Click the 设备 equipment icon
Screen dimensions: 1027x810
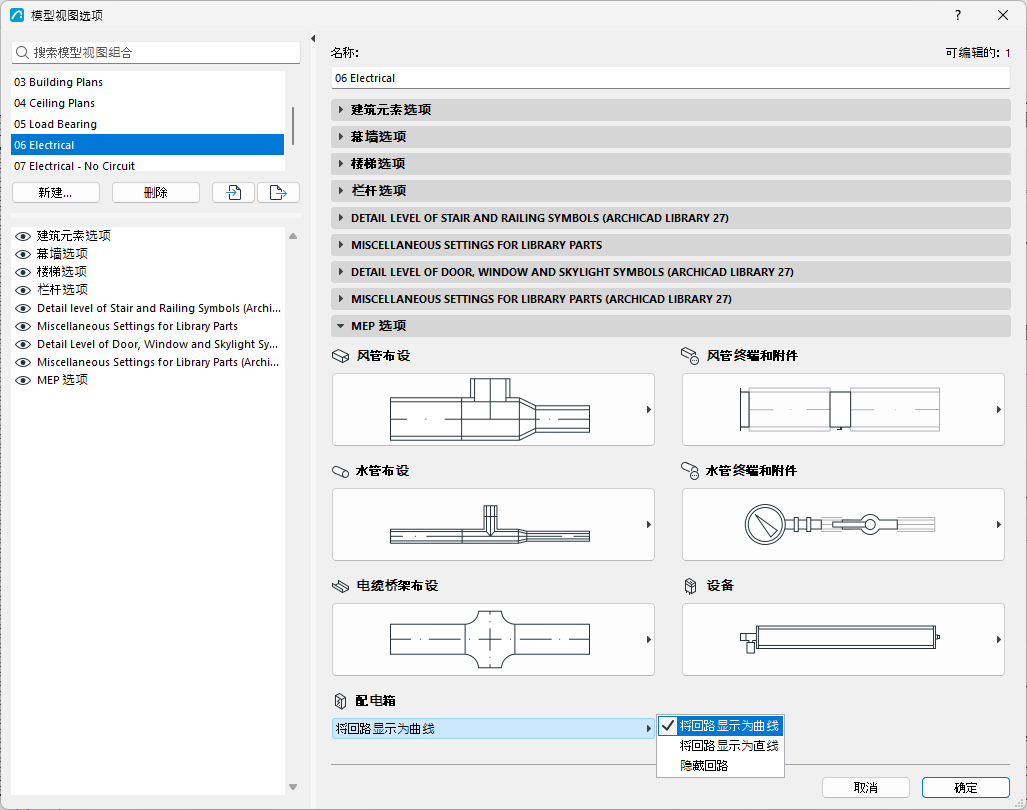click(x=690, y=586)
